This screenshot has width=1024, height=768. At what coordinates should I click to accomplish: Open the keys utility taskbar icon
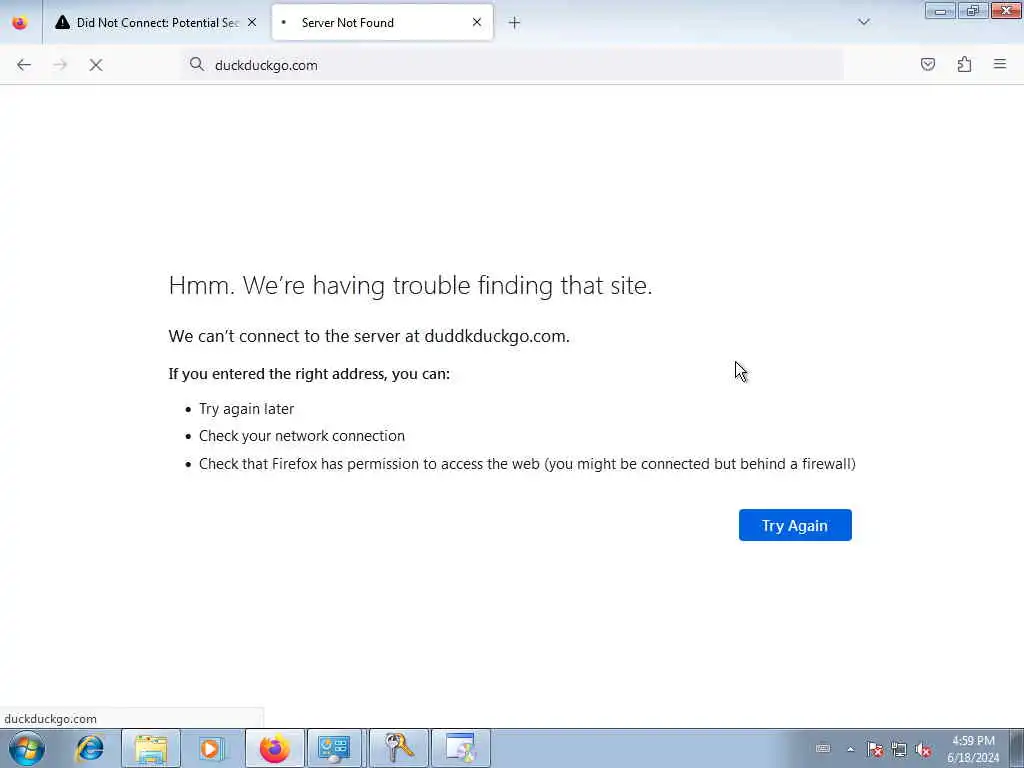[x=398, y=748]
